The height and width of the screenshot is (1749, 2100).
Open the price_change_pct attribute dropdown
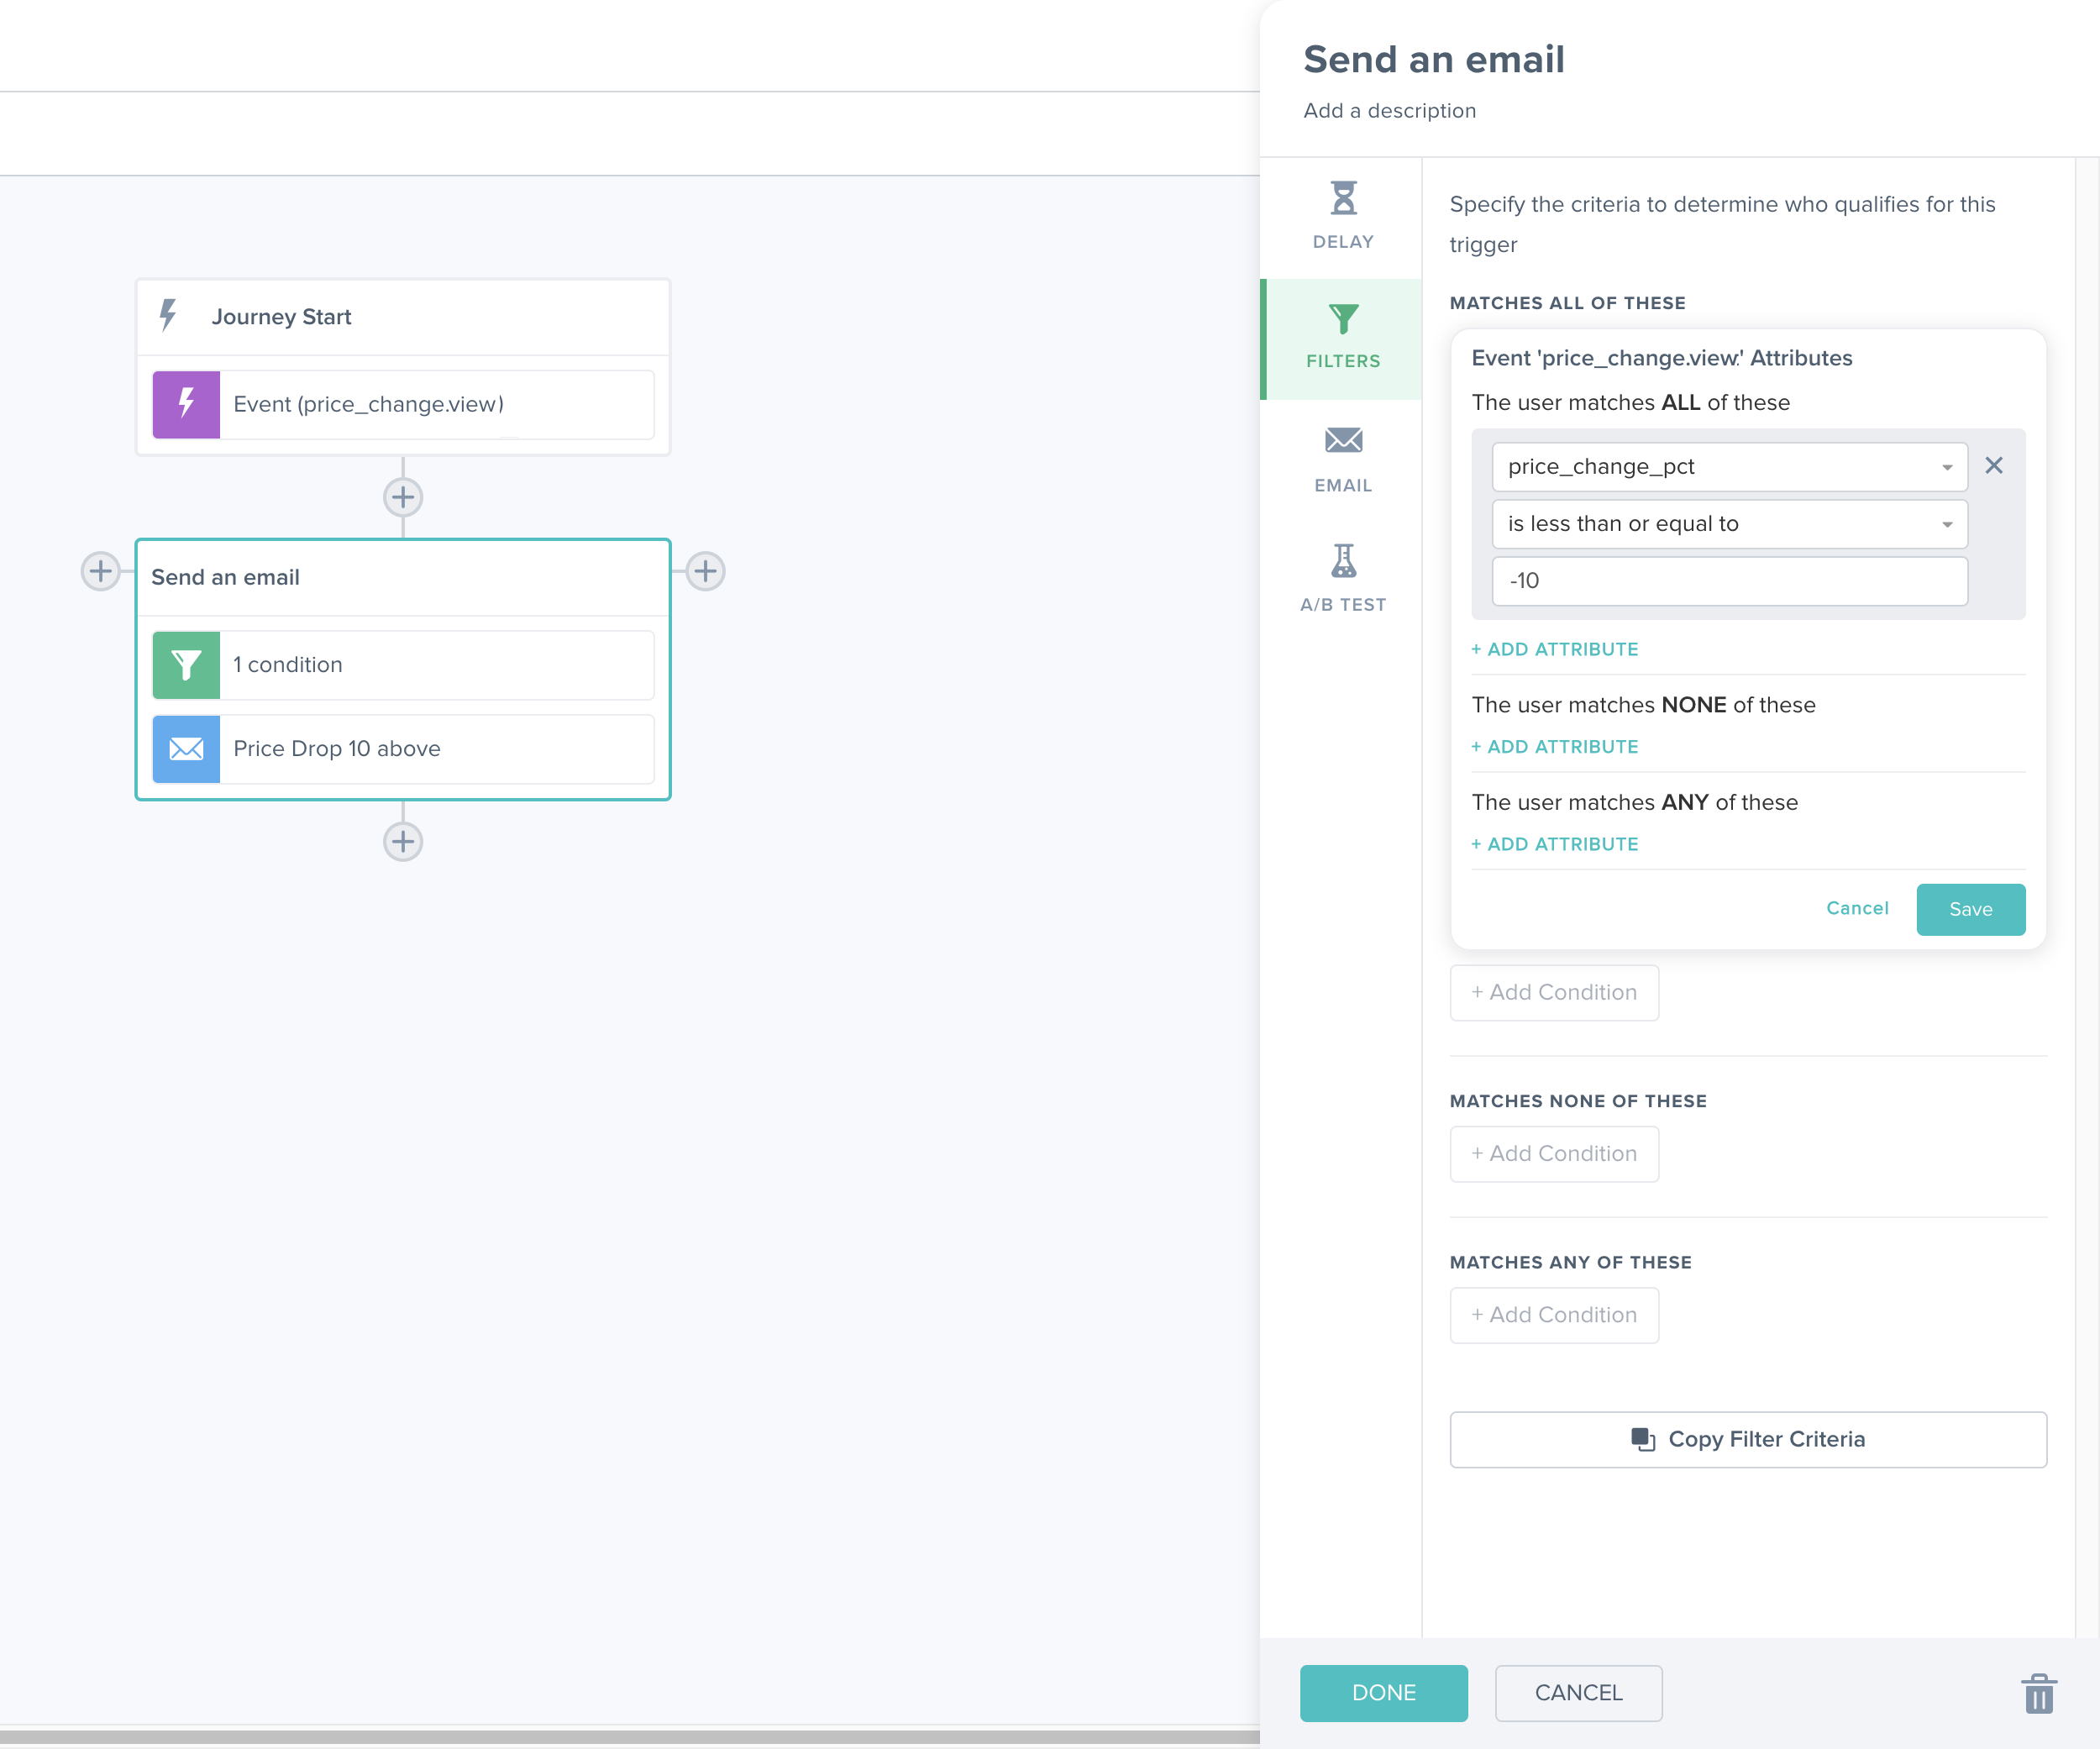coord(1946,466)
